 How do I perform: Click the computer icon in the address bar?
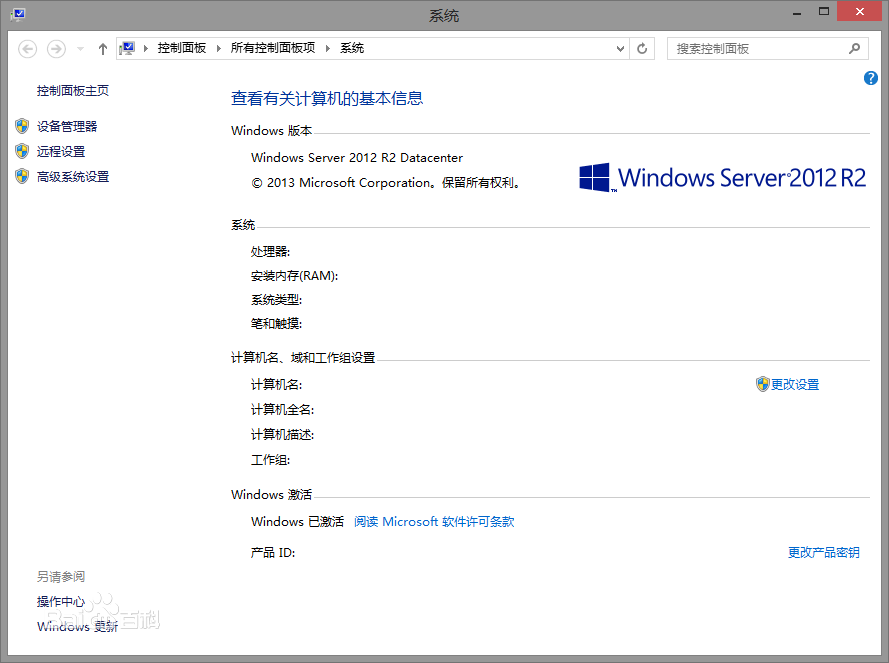[x=129, y=47]
